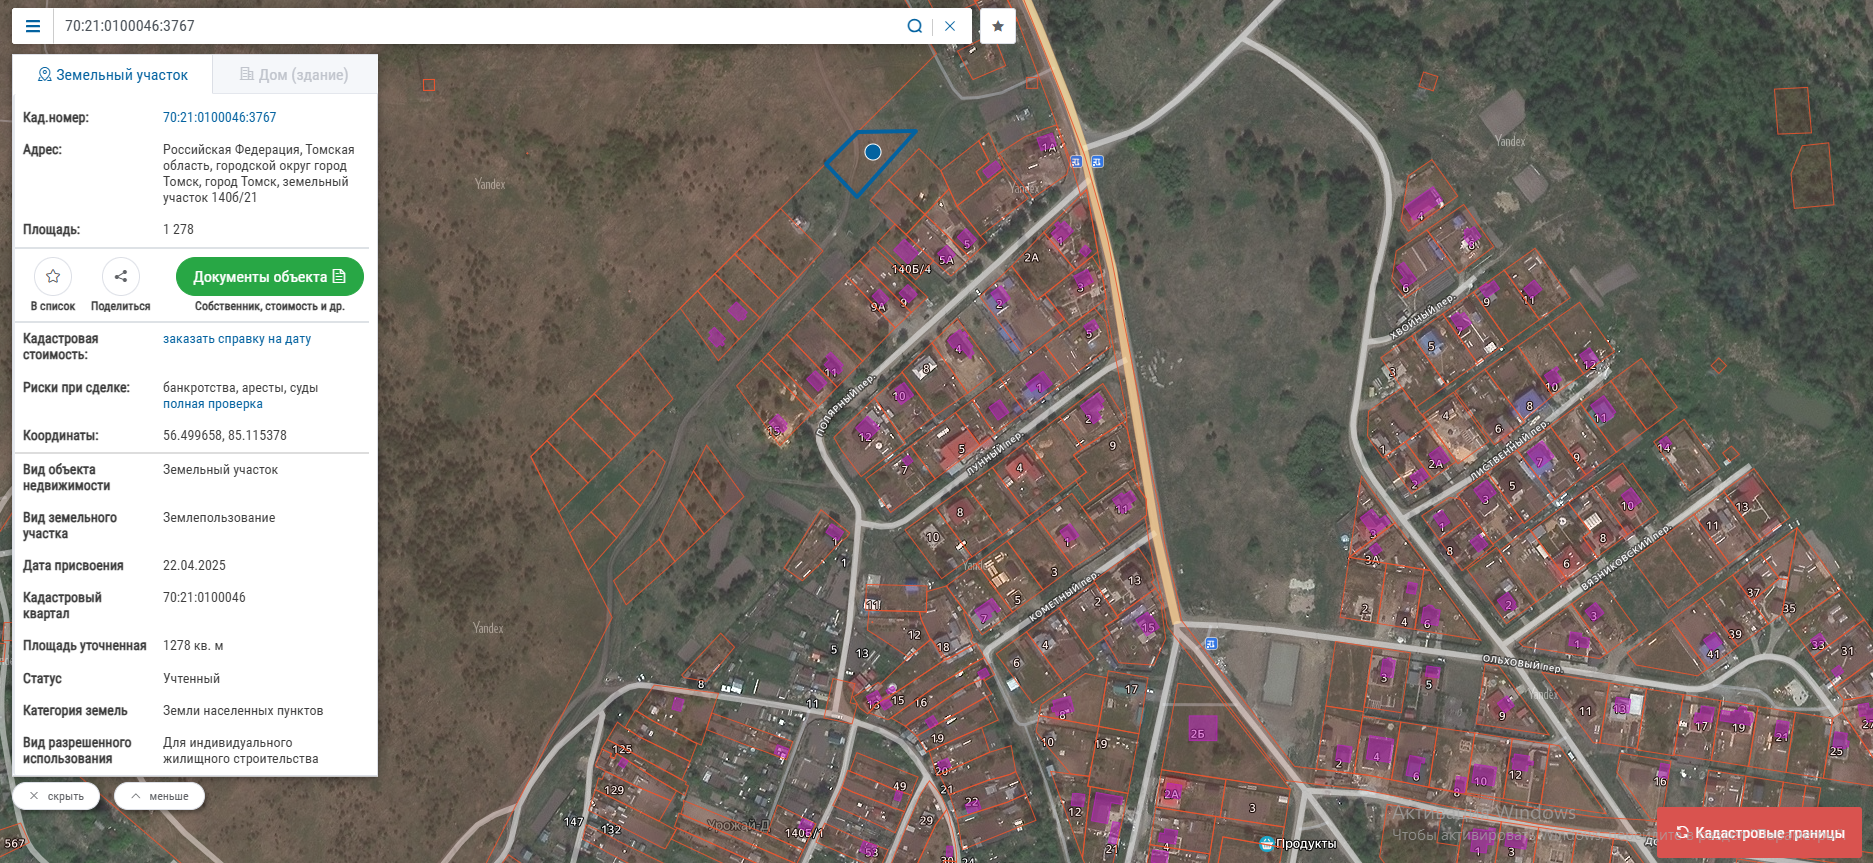This screenshot has height=863, width=1873.
Task: Hide the info panel with скрыть
Action: pyautogui.click(x=56, y=796)
